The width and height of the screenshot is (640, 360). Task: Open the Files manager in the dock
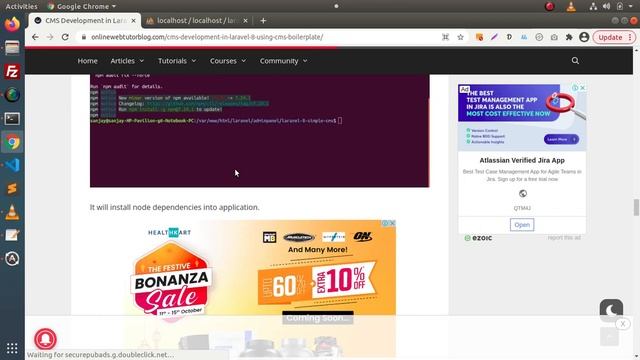tap(12, 48)
